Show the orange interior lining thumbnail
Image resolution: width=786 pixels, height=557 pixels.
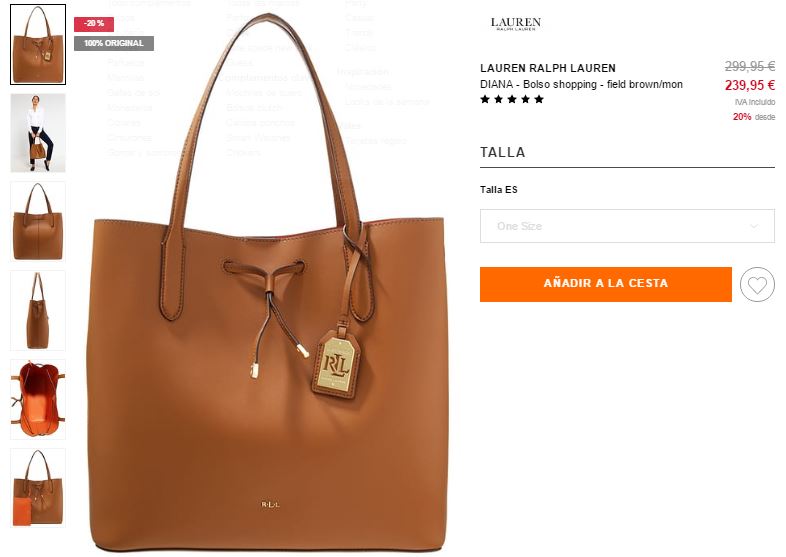click(x=38, y=399)
